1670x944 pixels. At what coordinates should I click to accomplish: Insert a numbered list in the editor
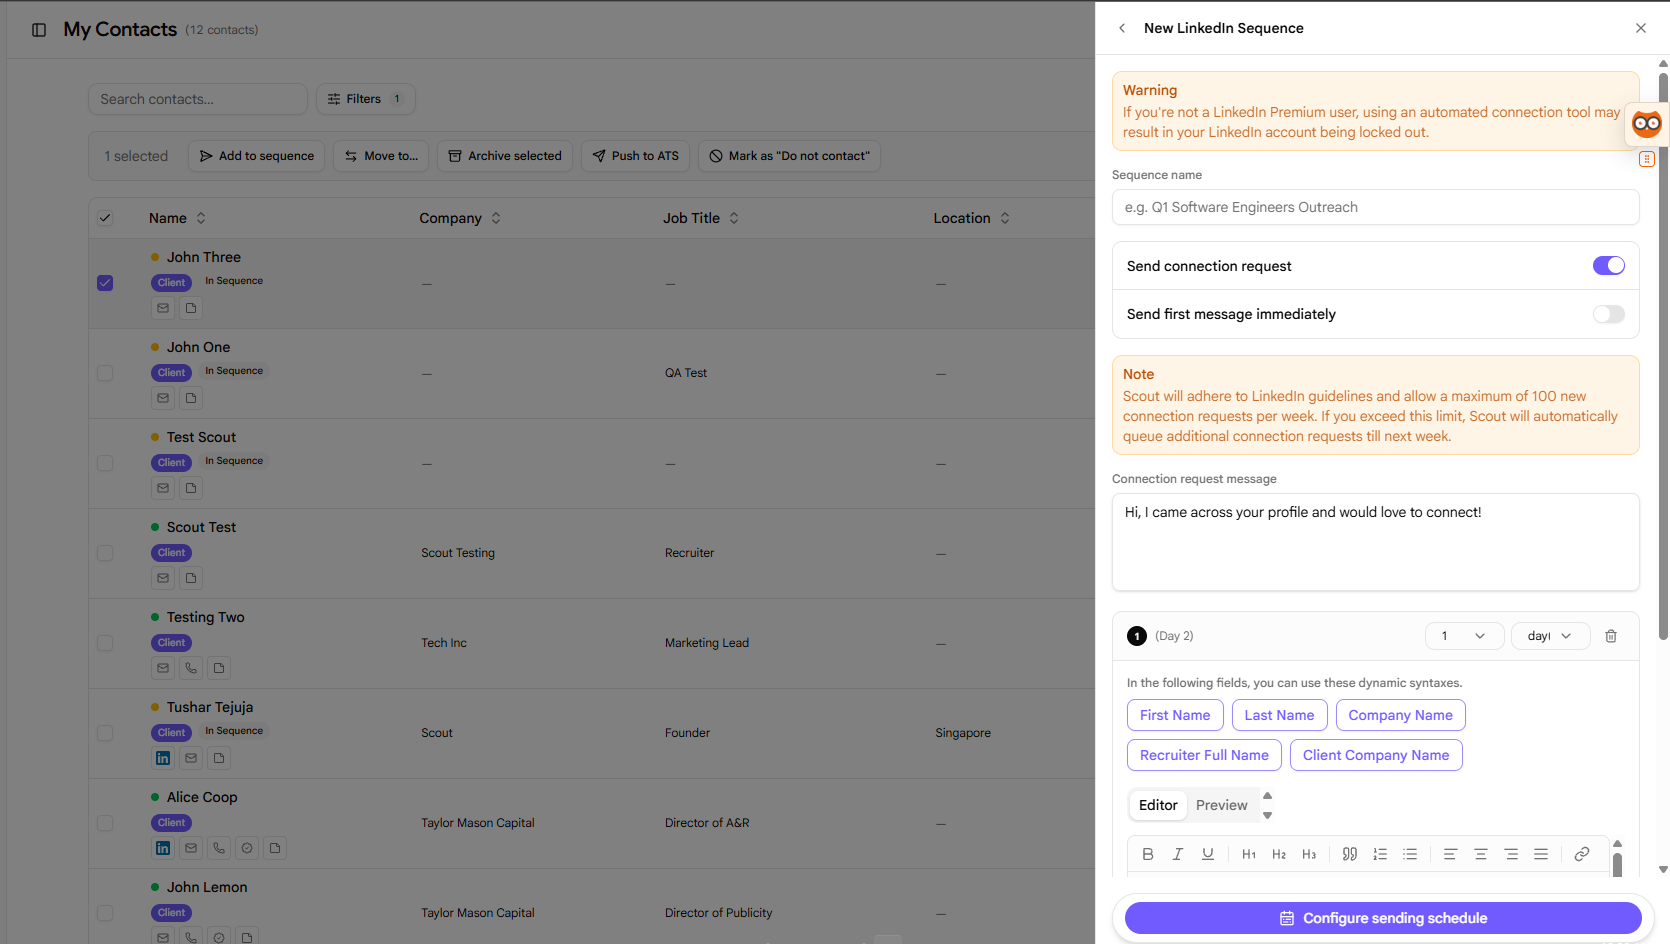point(1380,854)
